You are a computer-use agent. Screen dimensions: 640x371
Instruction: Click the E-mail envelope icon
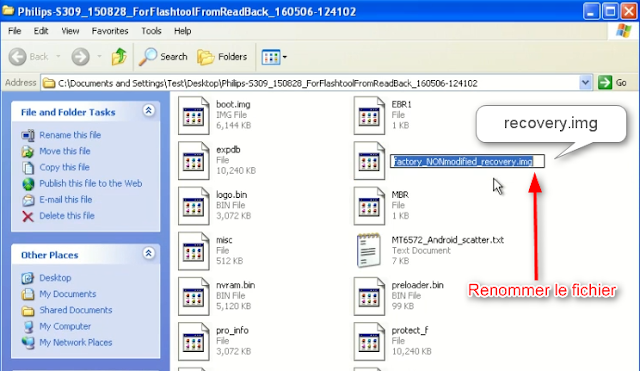point(28,200)
